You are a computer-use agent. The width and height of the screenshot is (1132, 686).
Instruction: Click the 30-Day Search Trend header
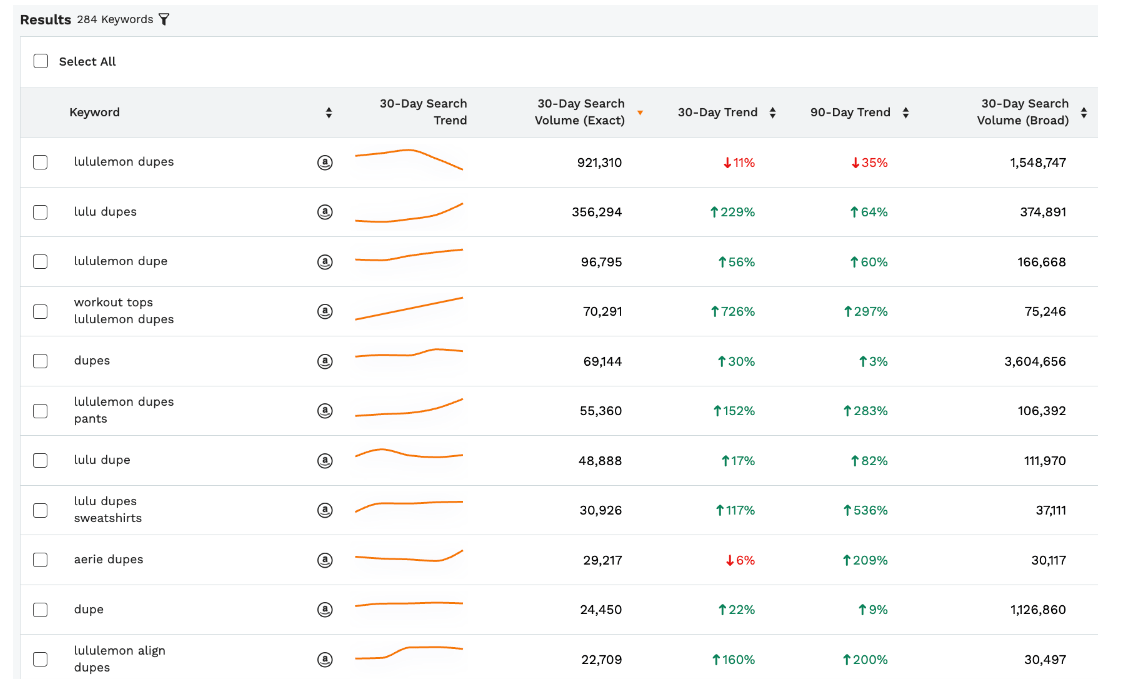pyautogui.click(x=423, y=112)
